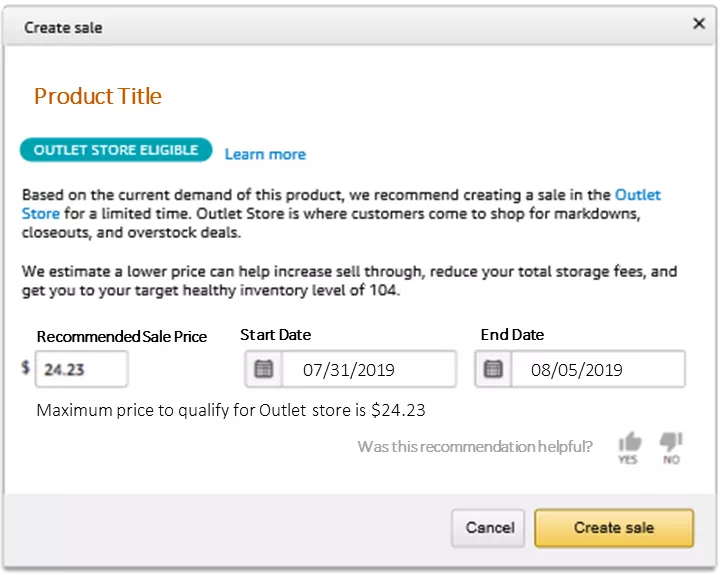Close the Create sale dialog
Screen dimensions: 725x575
pyautogui.click(x=699, y=24)
